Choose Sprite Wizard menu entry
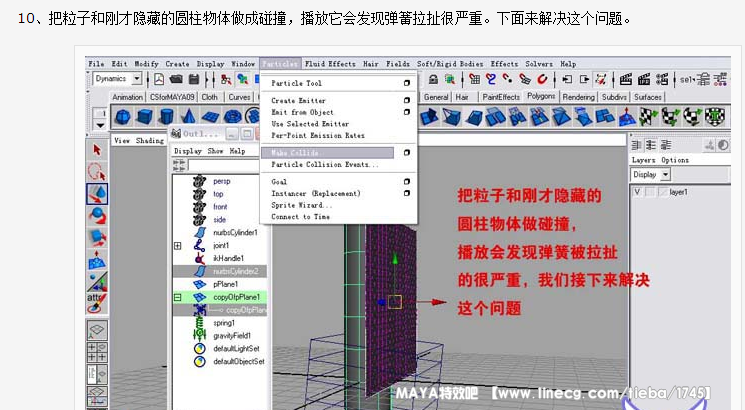 302,205
